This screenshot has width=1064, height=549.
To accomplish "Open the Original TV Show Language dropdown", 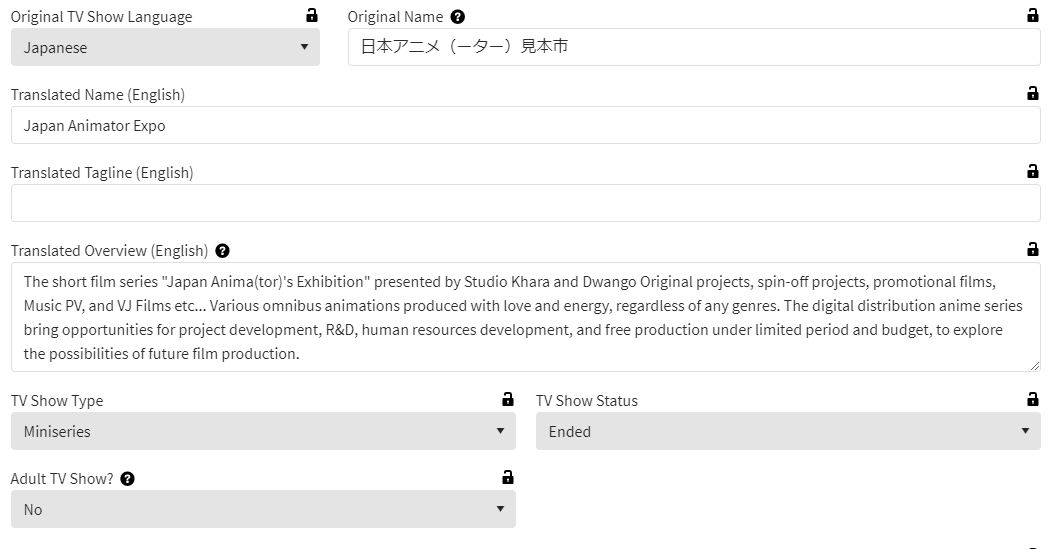I will pos(165,47).
